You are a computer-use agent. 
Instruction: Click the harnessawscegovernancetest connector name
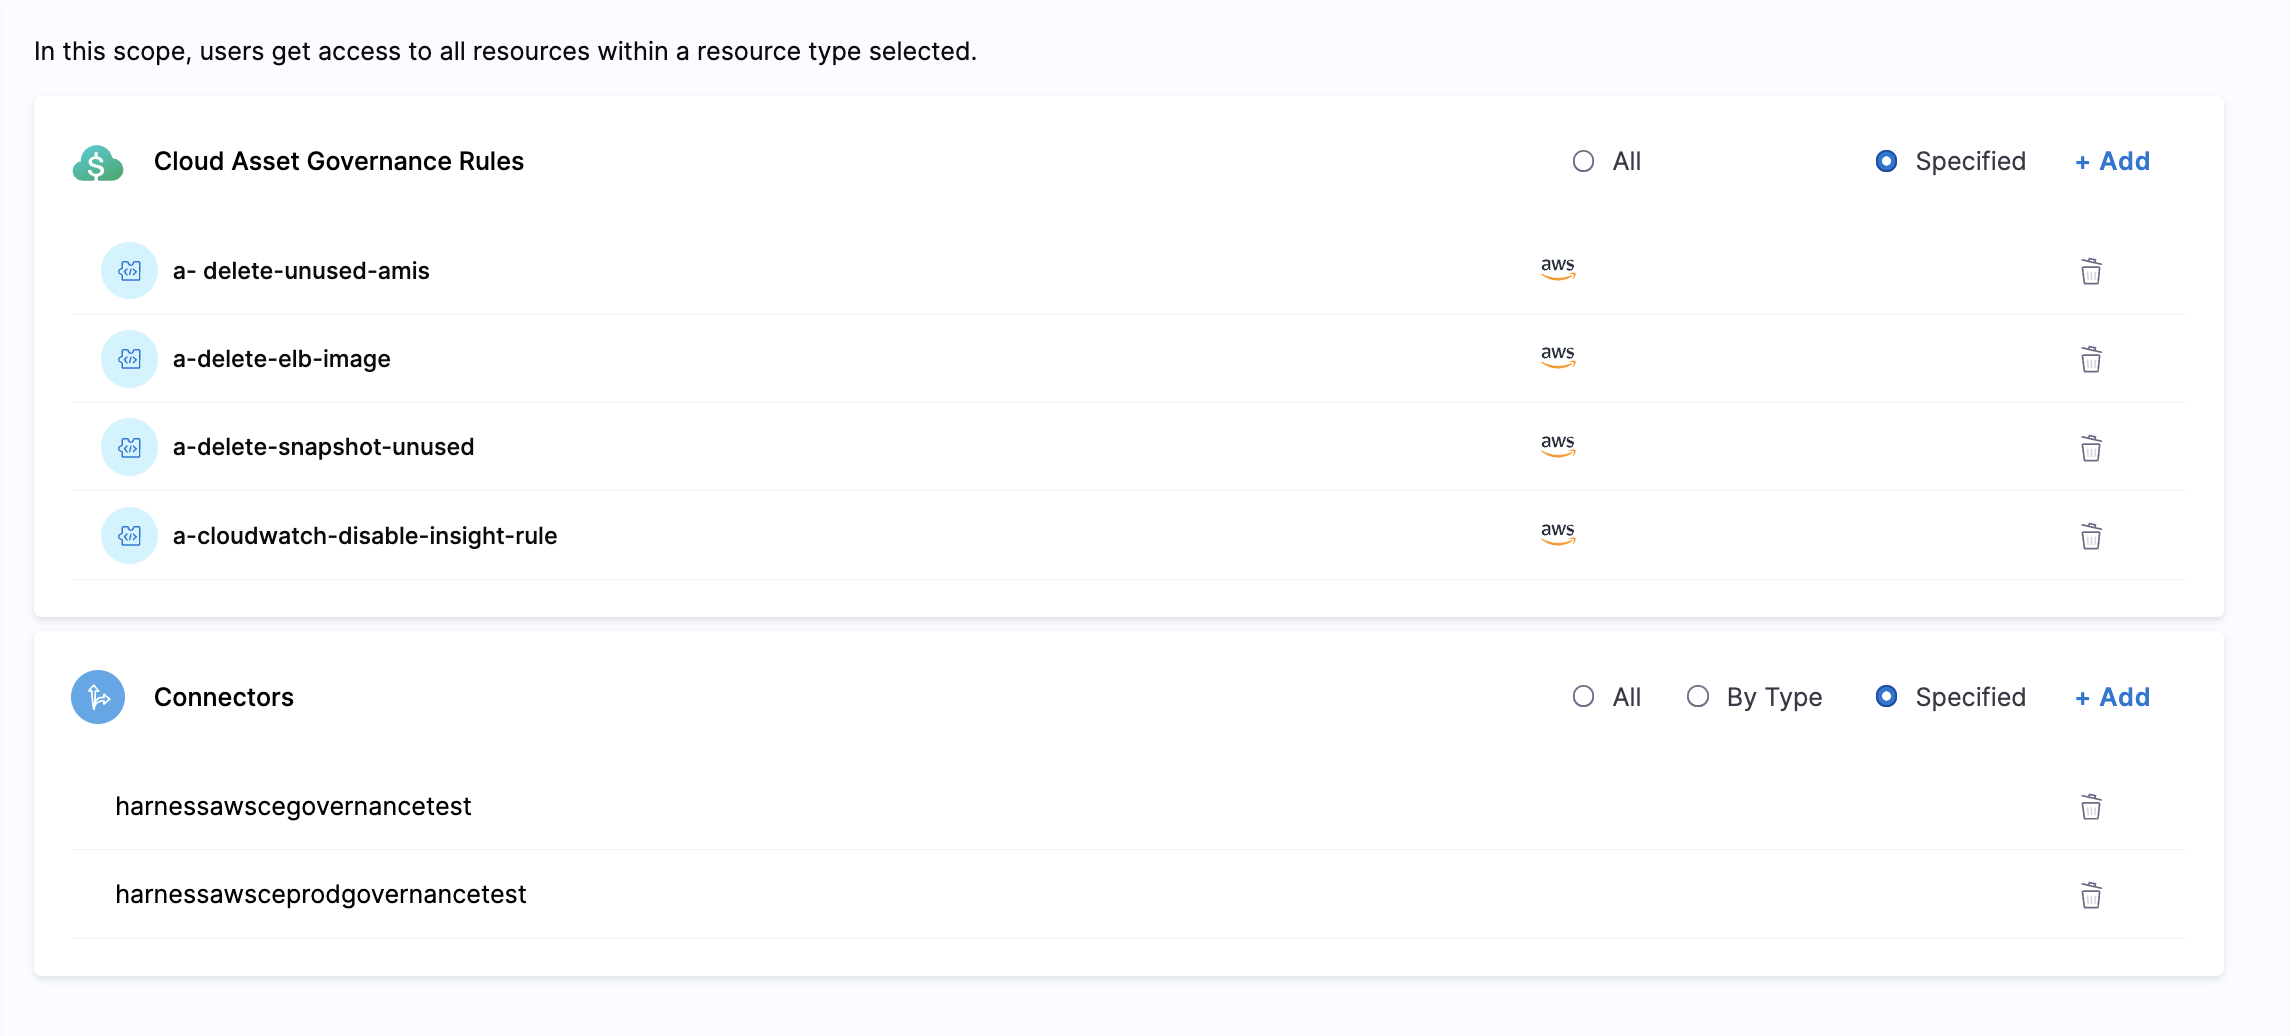(x=293, y=806)
